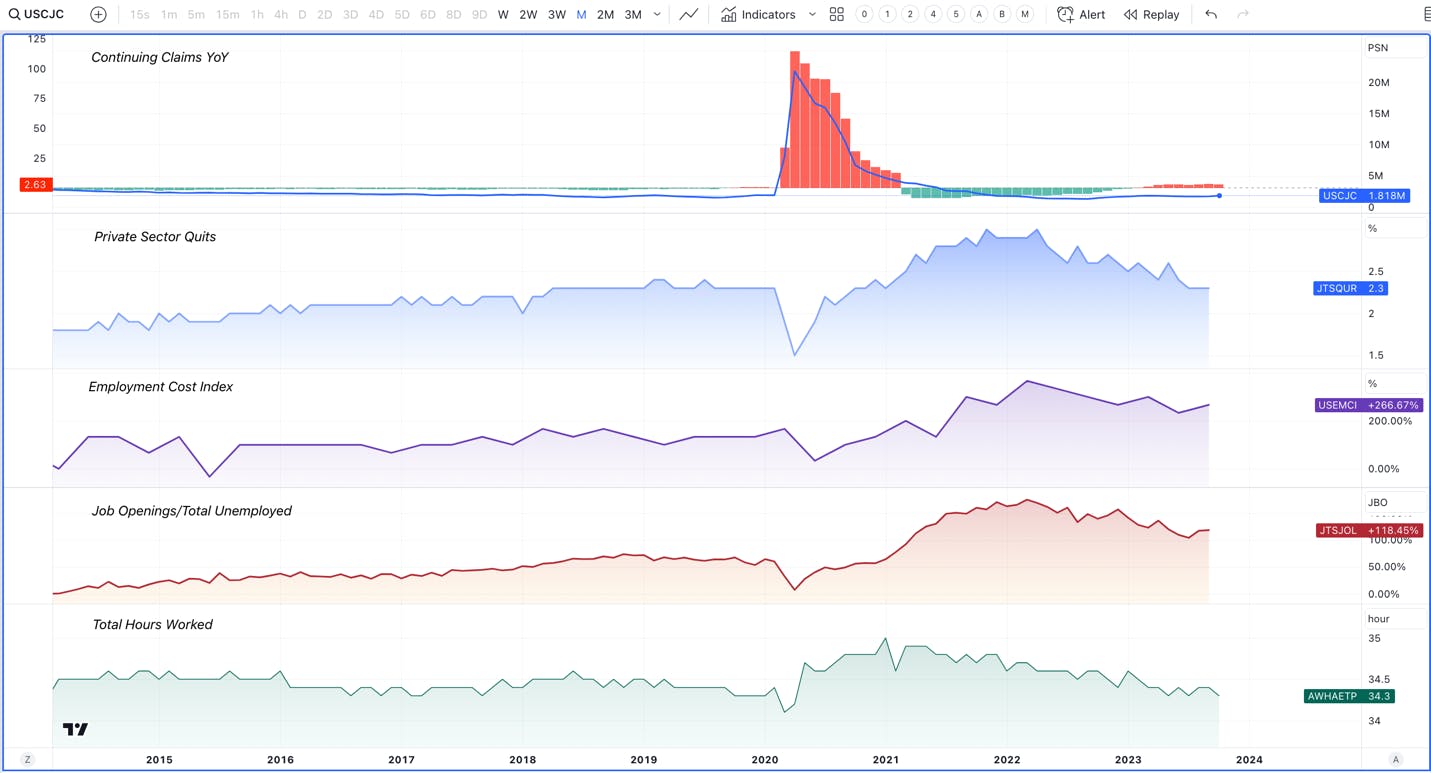The height and width of the screenshot is (773, 1431).
Task: Toggle auto scale A button at bottom right
Action: click(1396, 760)
